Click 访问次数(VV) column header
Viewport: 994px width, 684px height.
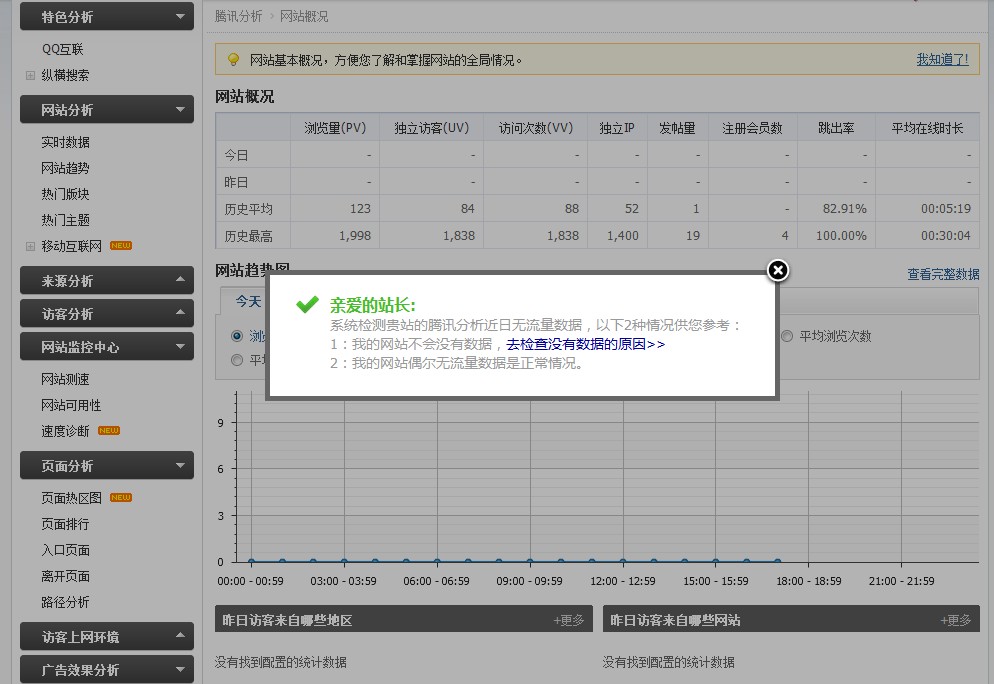(x=536, y=128)
